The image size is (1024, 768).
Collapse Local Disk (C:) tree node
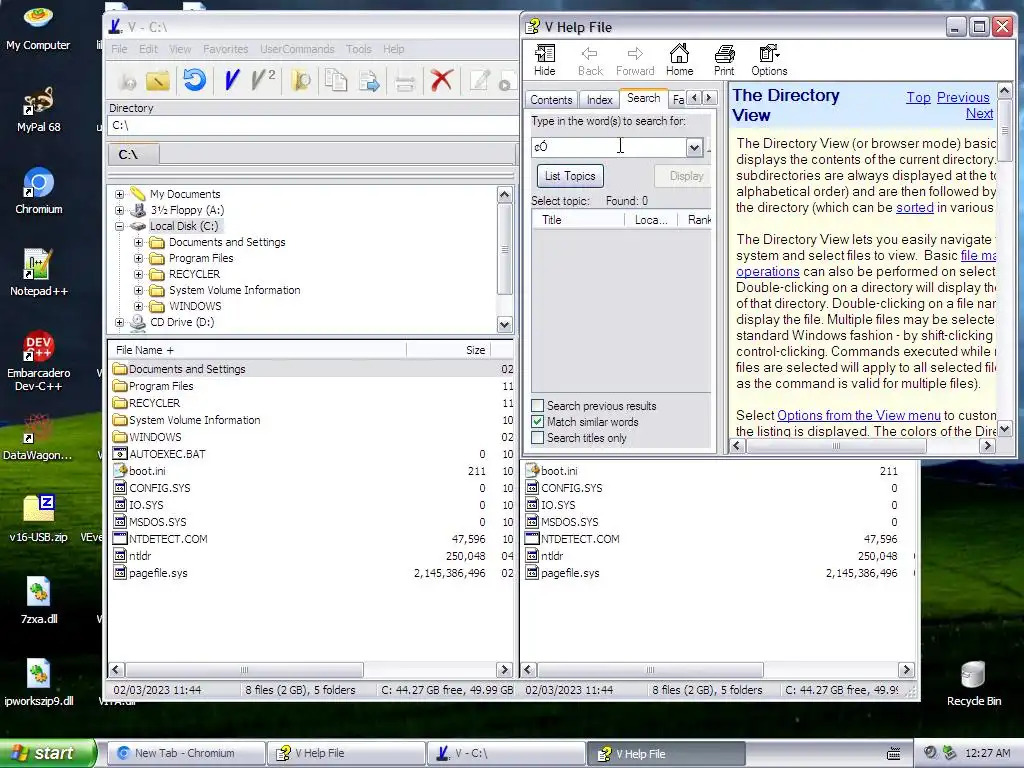coord(120,226)
